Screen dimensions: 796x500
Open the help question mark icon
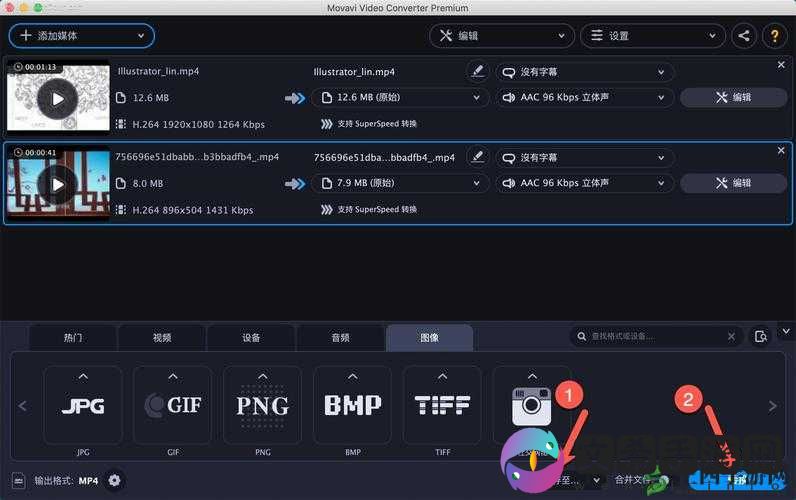pos(775,36)
